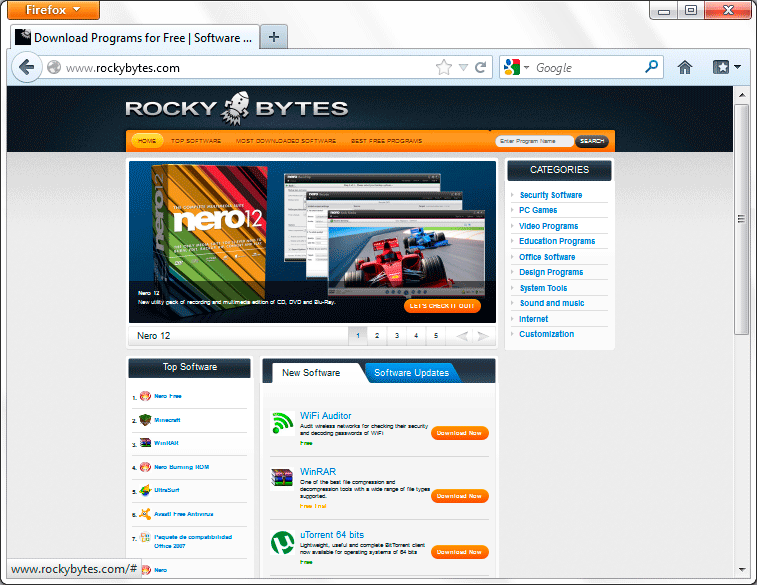The height and width of the screenshot is (585, 757).
Task: Open the WiFi Auditor title link
Action: click(x=325, y=416)
